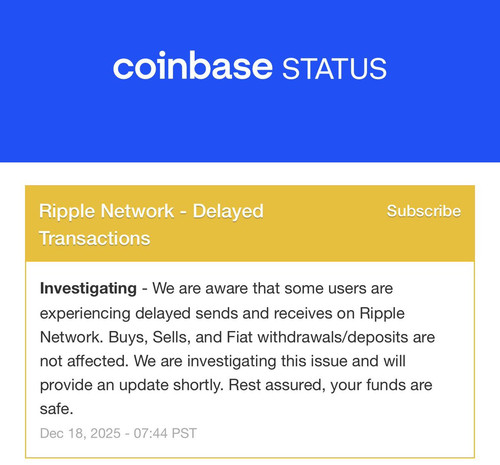Open the 'Ripple Network - Delayed' incident title
The image size is (500, 465).
point(151,211)
